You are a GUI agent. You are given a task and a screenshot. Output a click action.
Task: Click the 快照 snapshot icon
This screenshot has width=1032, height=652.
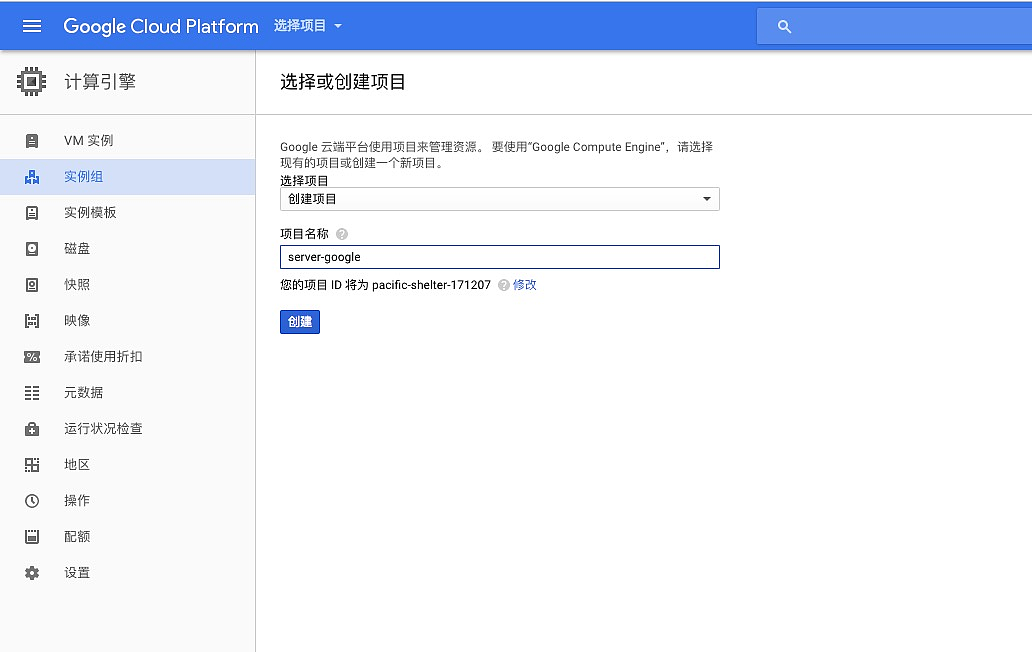(32, 285)
